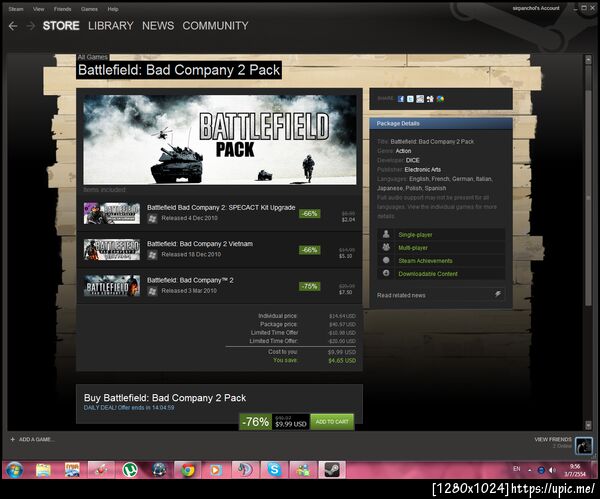Open Battlefield: Bad Company™ 2 link
This screenshot has height=499, width=600.
190,280
